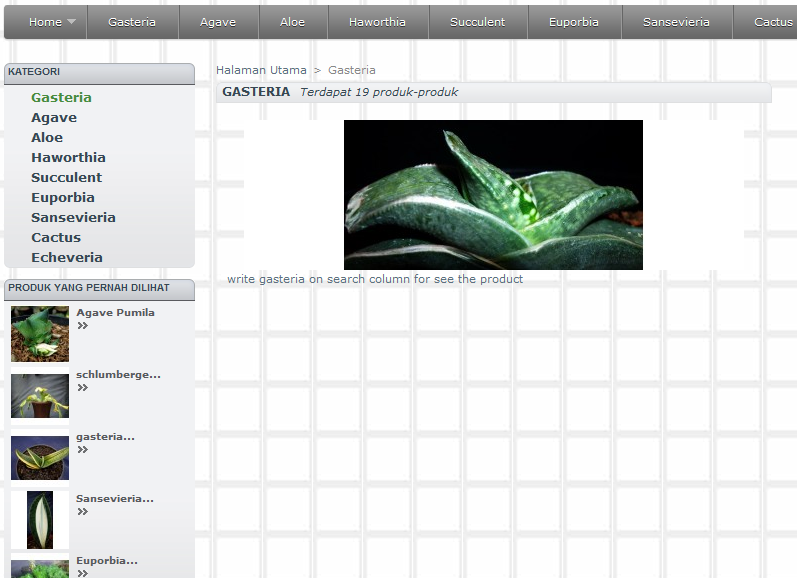
Task: Click double-arrow icon under gasteria...
Action: point(83,449)
